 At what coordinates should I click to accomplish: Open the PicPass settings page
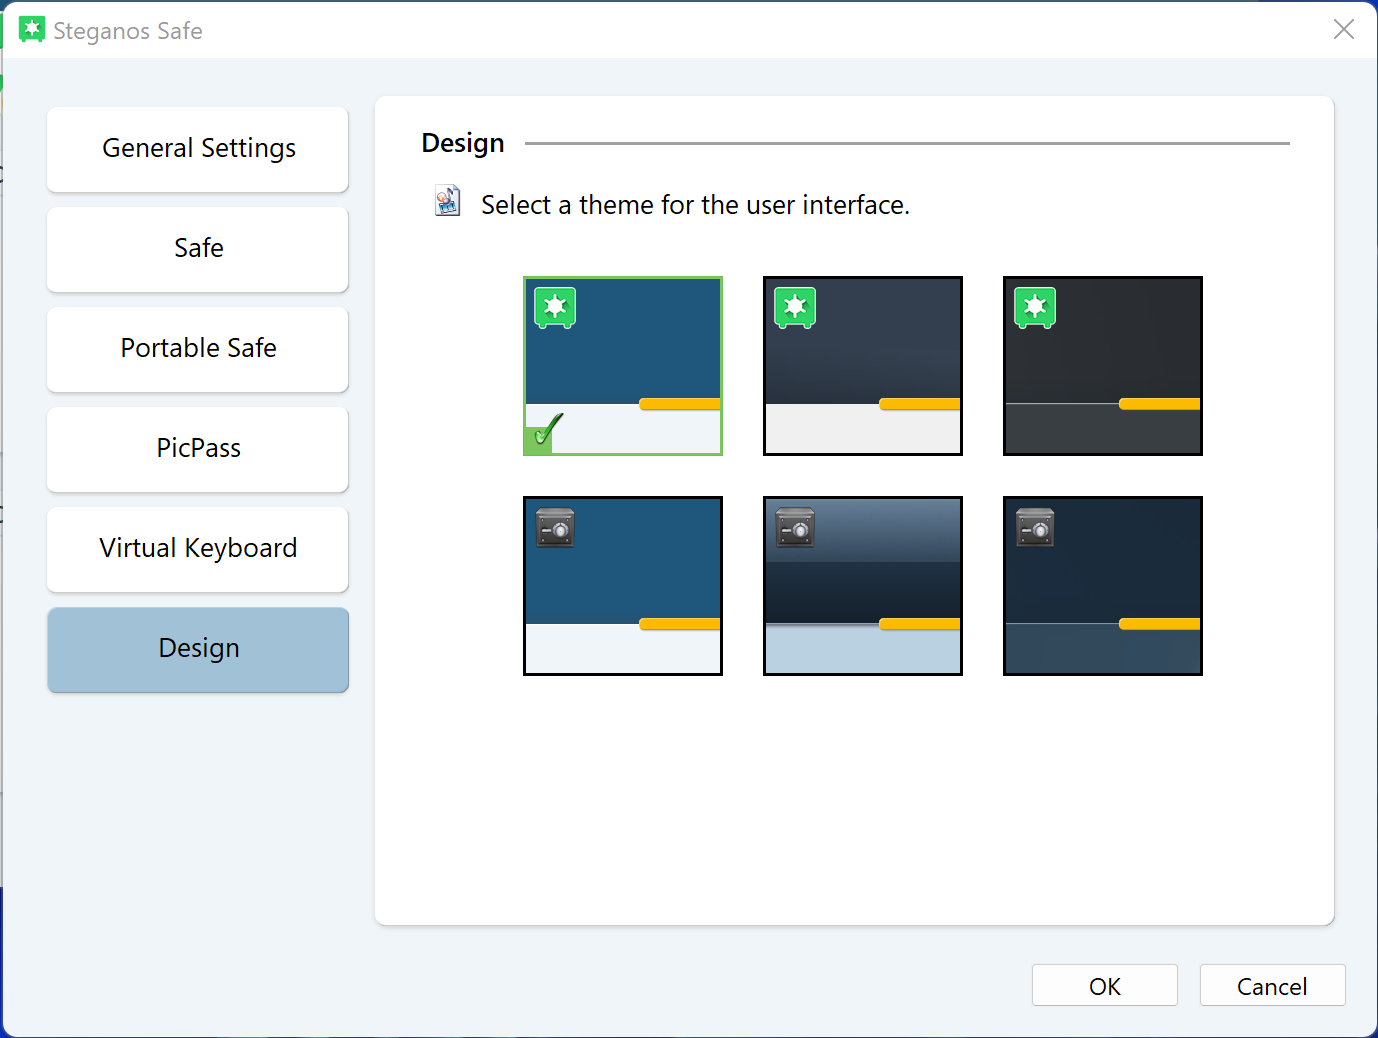(198, 449)
